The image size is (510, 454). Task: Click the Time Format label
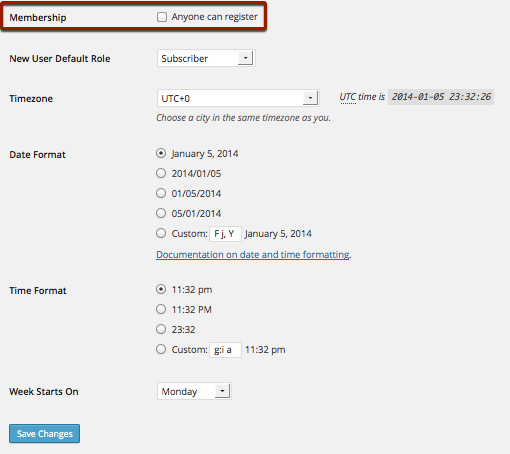[x=38, y=291]
